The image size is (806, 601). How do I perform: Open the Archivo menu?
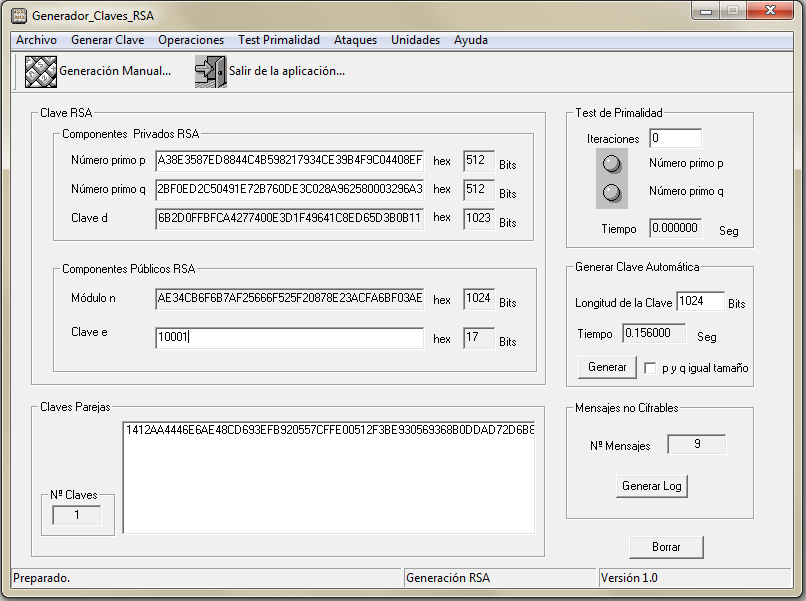coord(36,40)
